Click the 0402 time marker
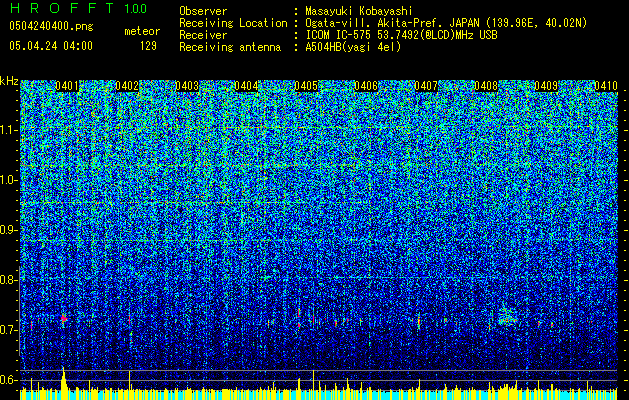The width and height of the screenshot is (629, 400). point(127,86)
